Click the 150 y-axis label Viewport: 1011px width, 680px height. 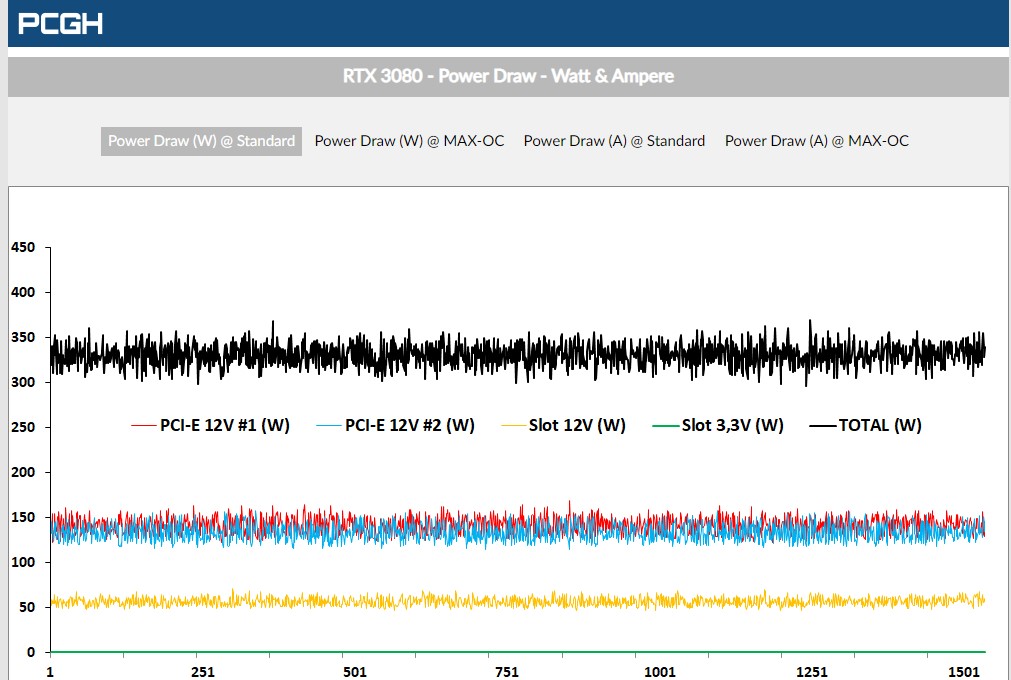pyautogui.click(x=23, y=518)
